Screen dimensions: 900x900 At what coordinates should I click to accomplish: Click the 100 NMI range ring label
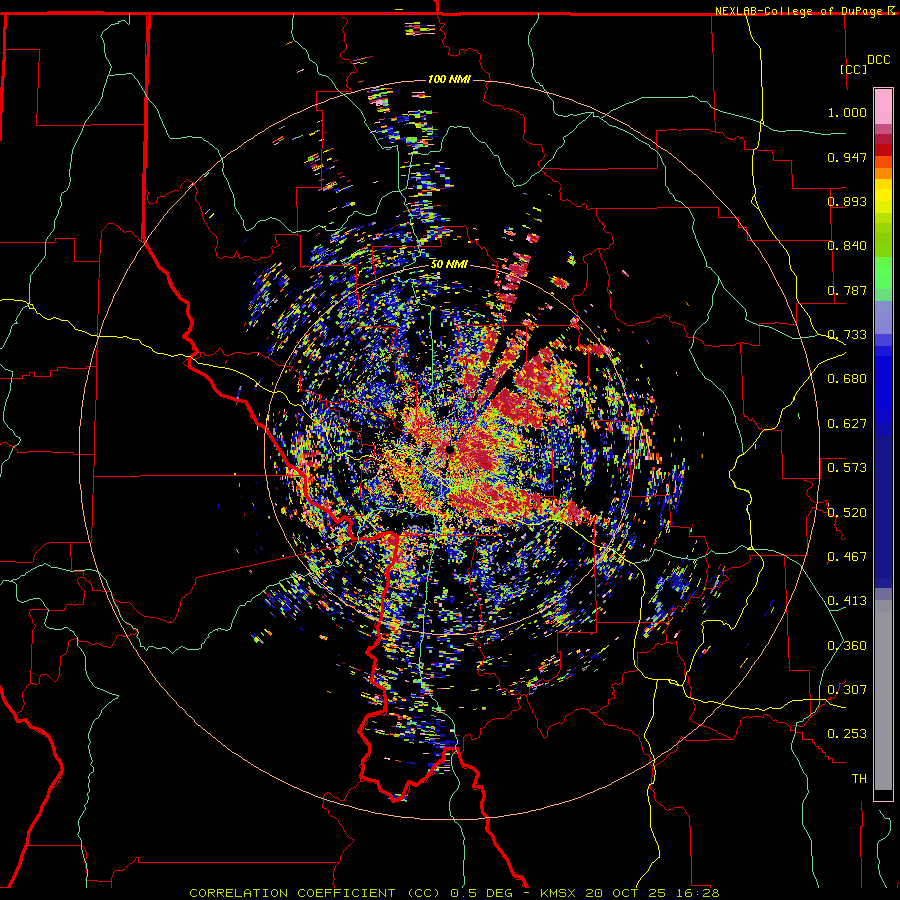click(x=449, y=79)
